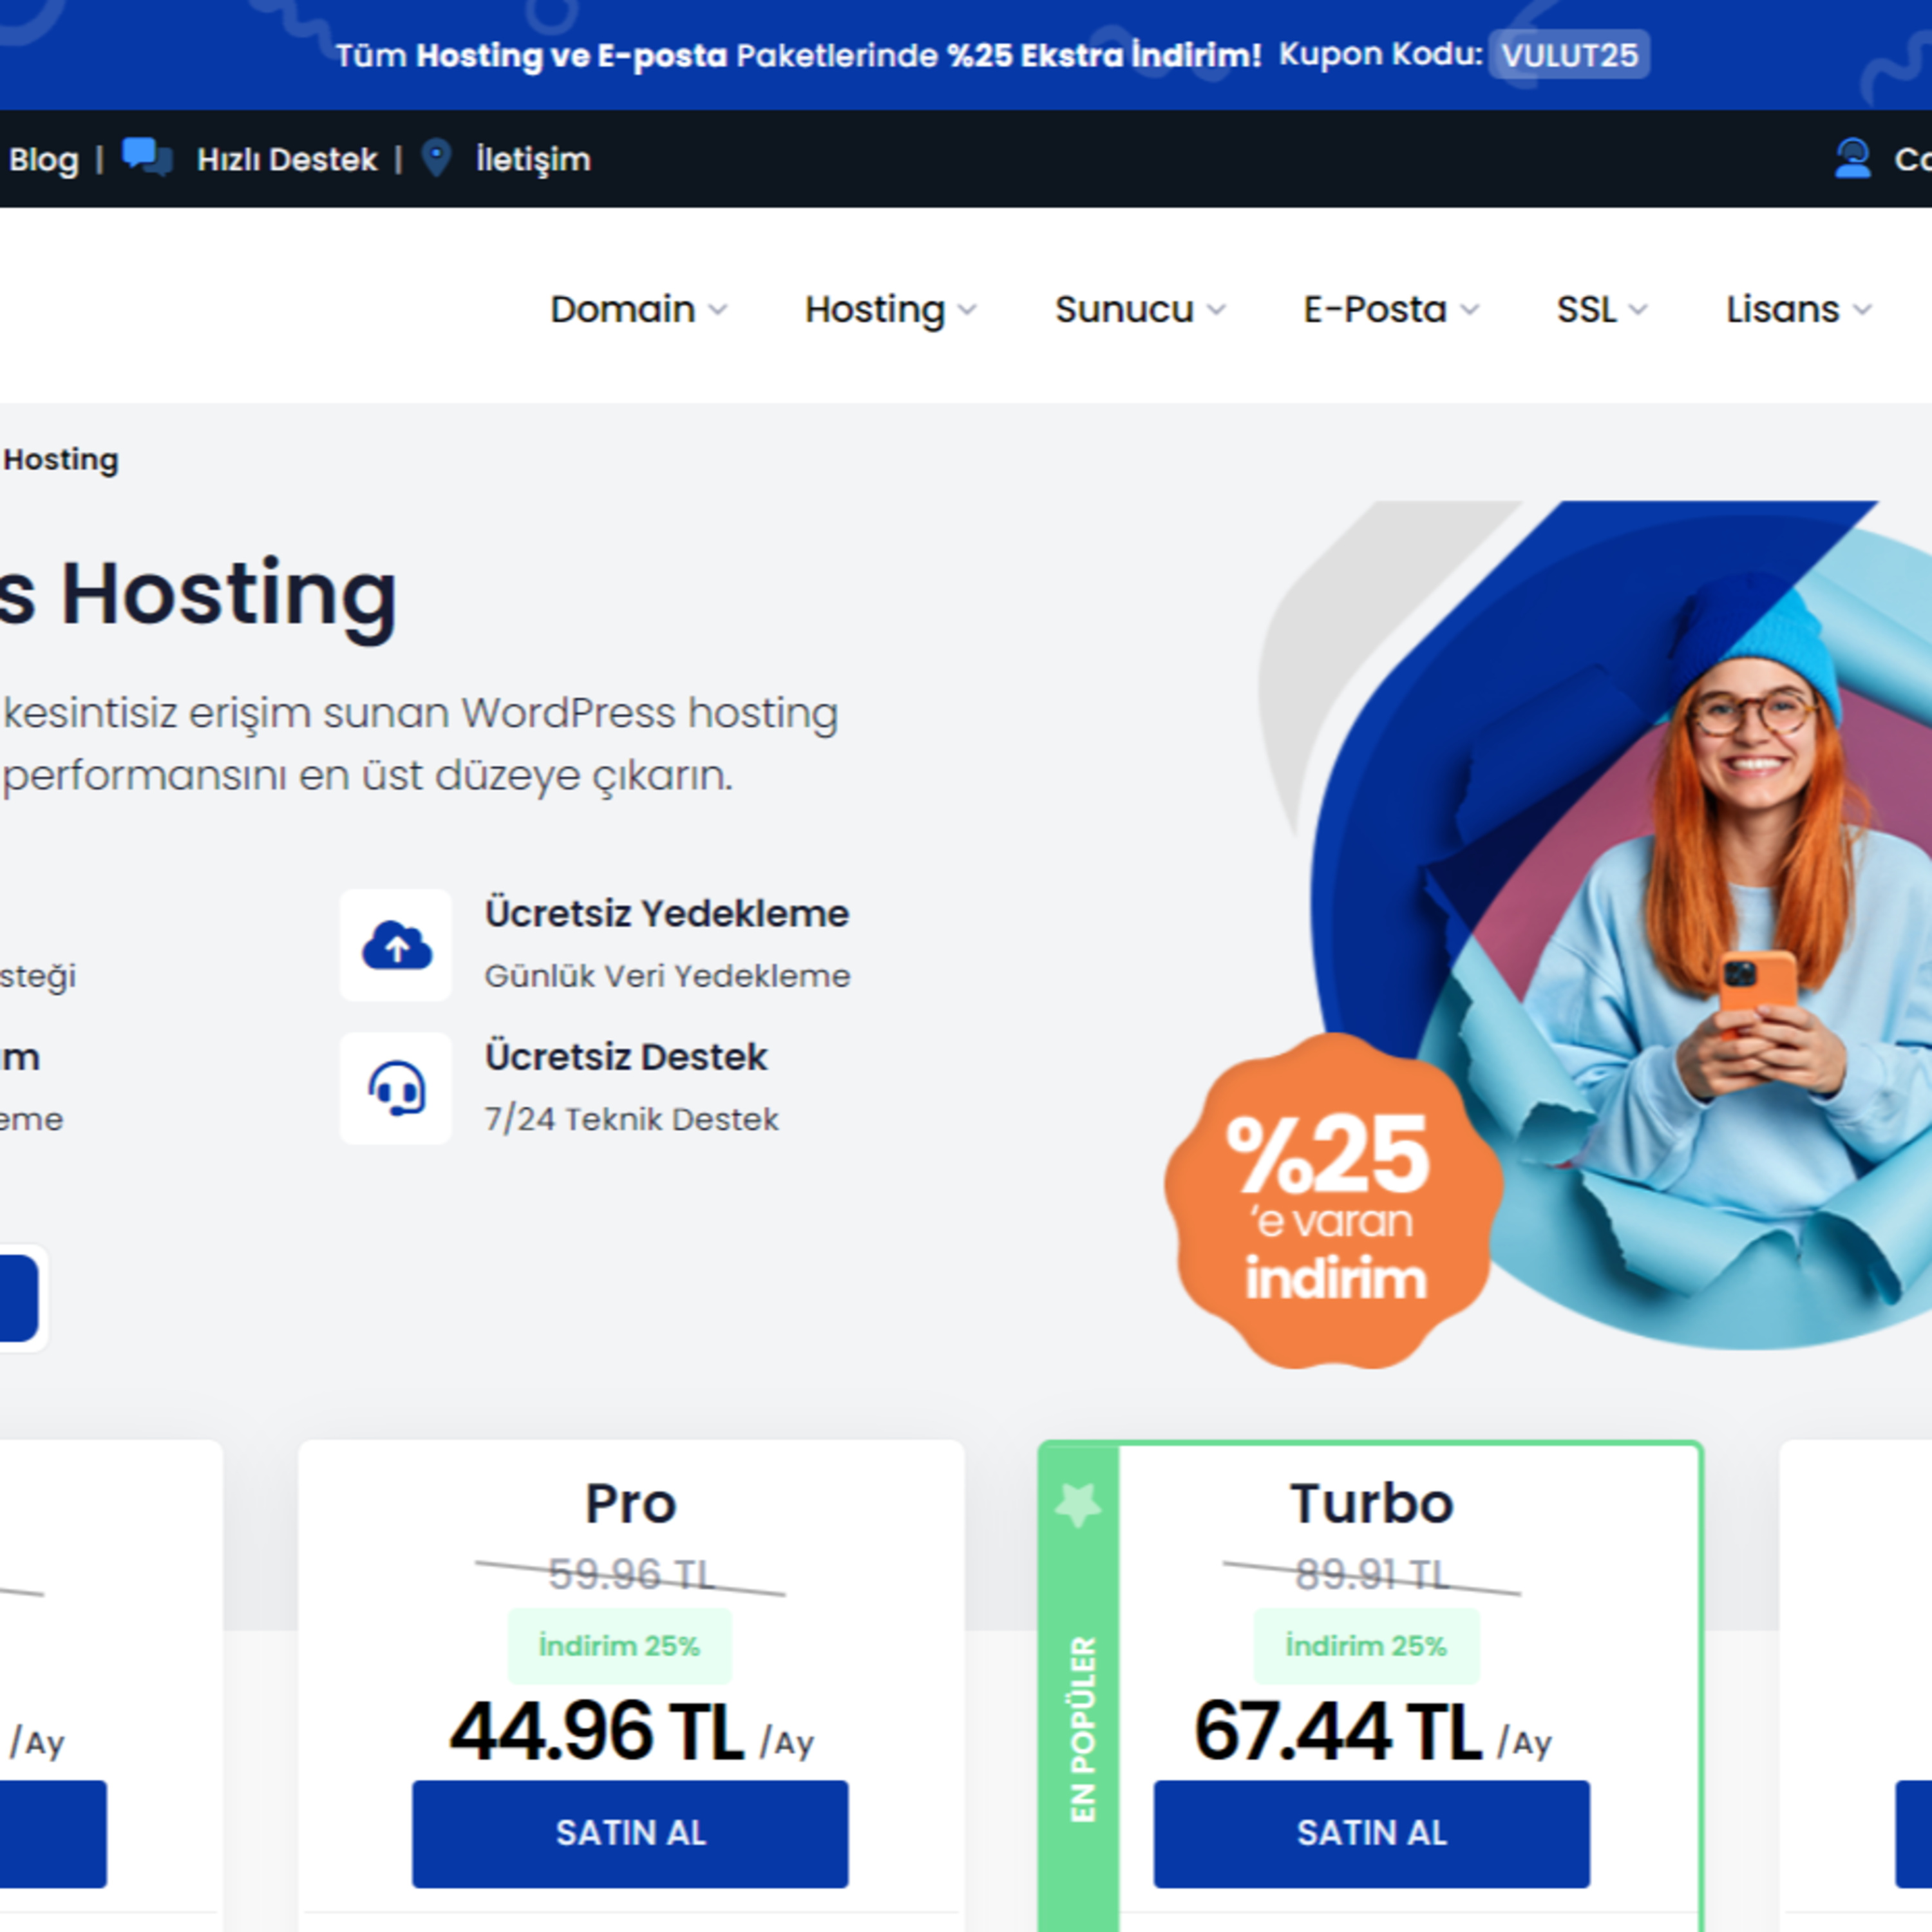Click the Günlük Veri Yedekleme text
Image resolution: width=1932 pixels, height=1932 pixels.
click(x=667, y=976)
